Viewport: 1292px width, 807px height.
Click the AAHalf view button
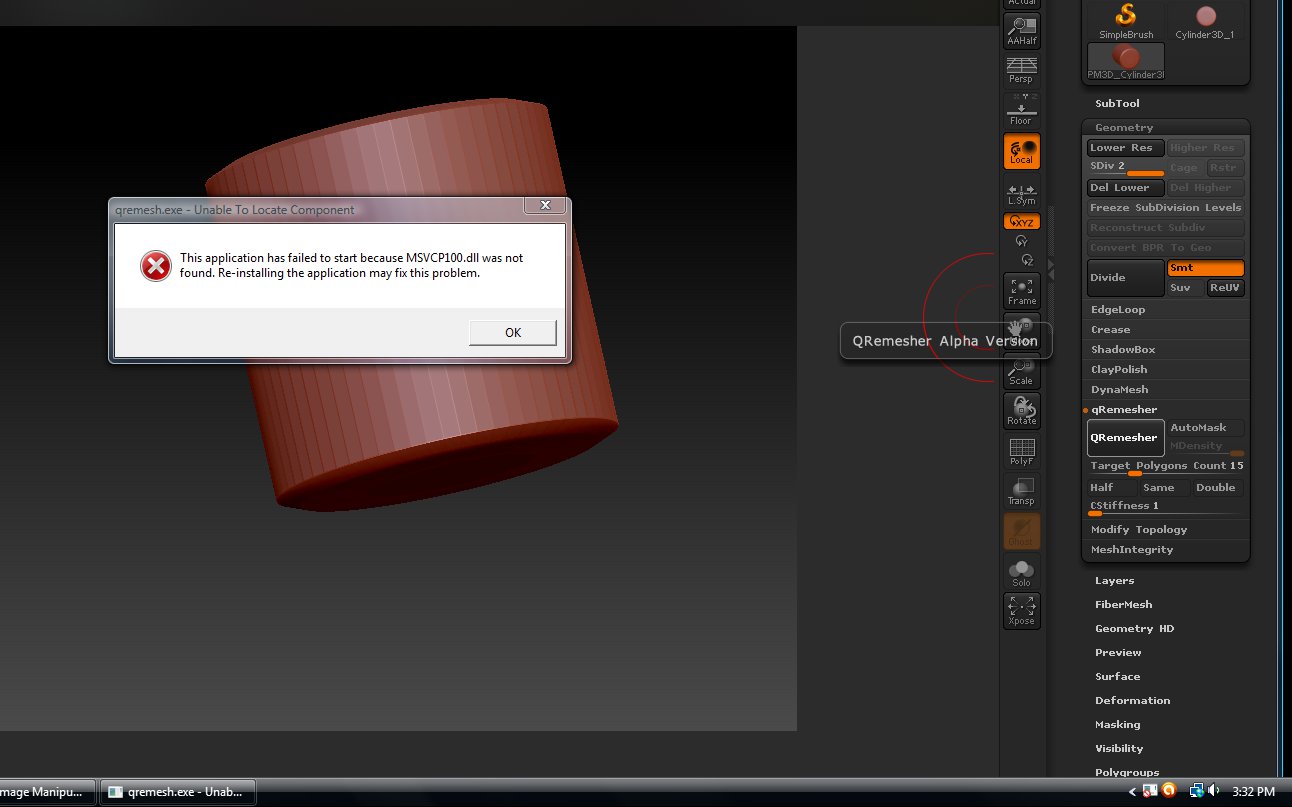click(x=1021, y=32)
